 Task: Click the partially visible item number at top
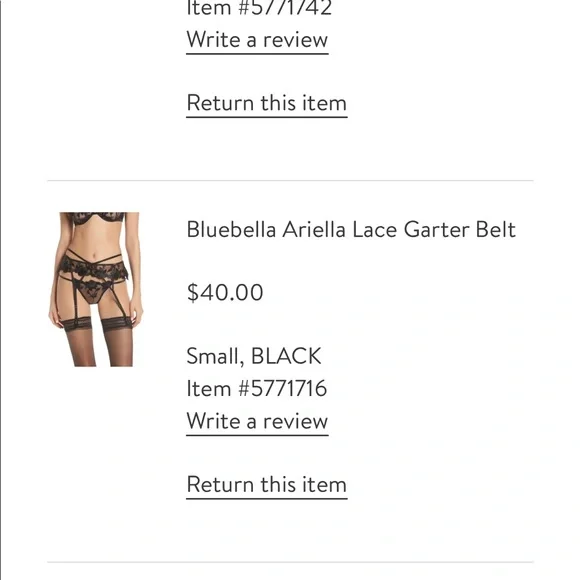tap(259, 8)
